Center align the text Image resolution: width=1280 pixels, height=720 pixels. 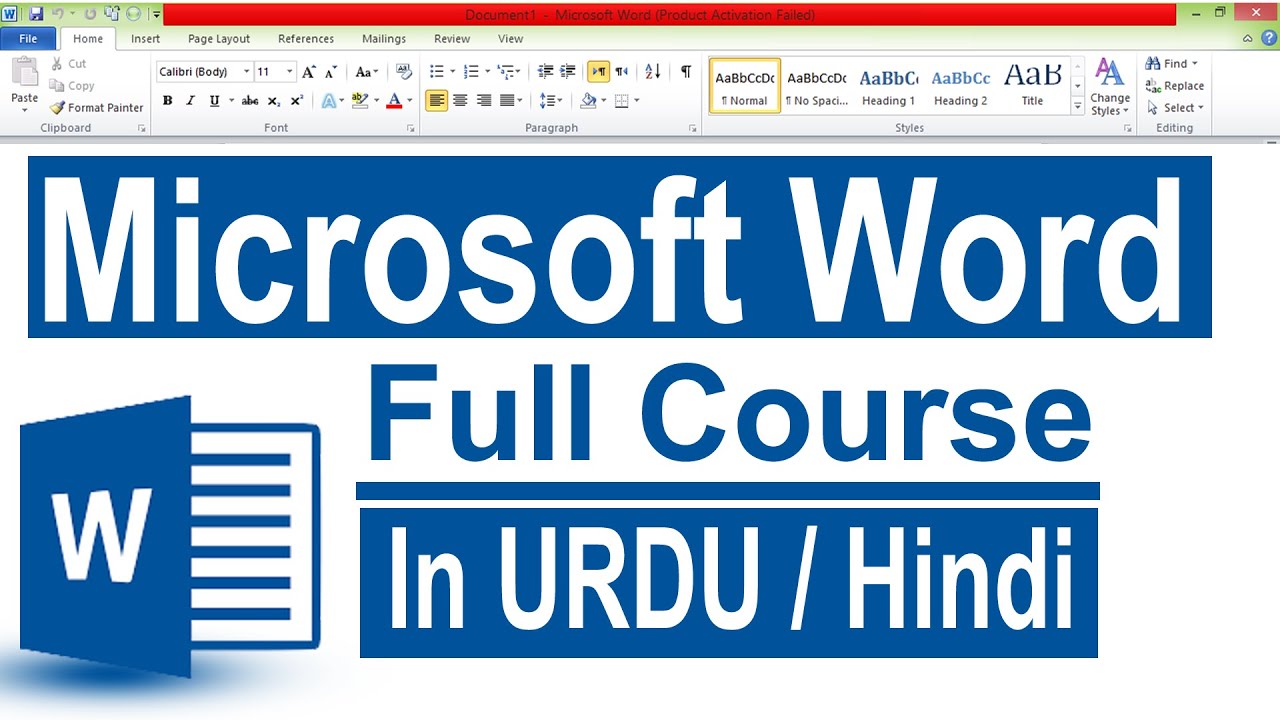coord(460,101)
